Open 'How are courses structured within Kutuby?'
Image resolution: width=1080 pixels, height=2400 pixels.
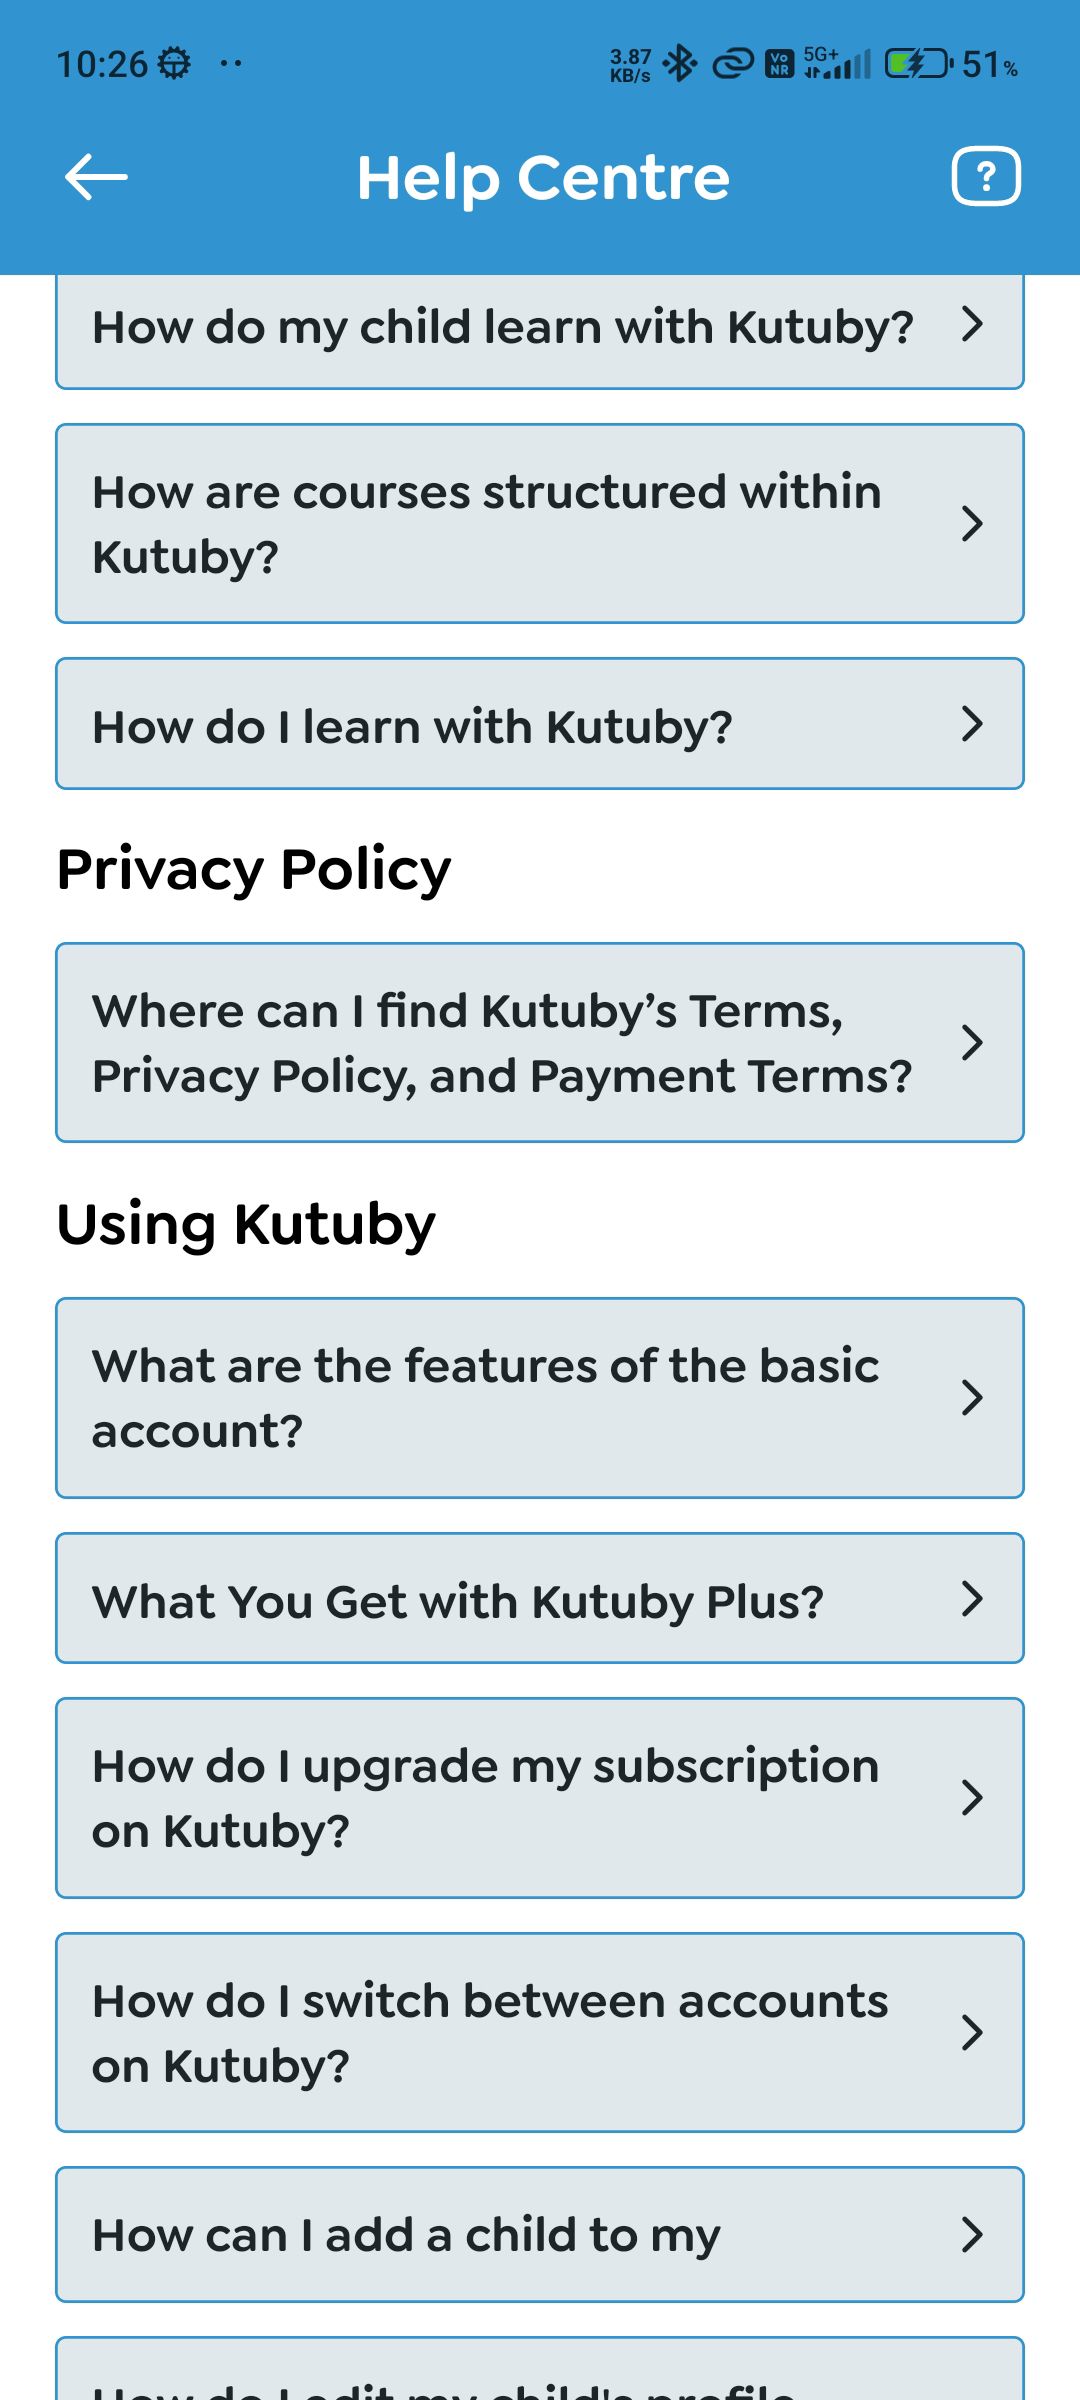[x=487, y=523]
